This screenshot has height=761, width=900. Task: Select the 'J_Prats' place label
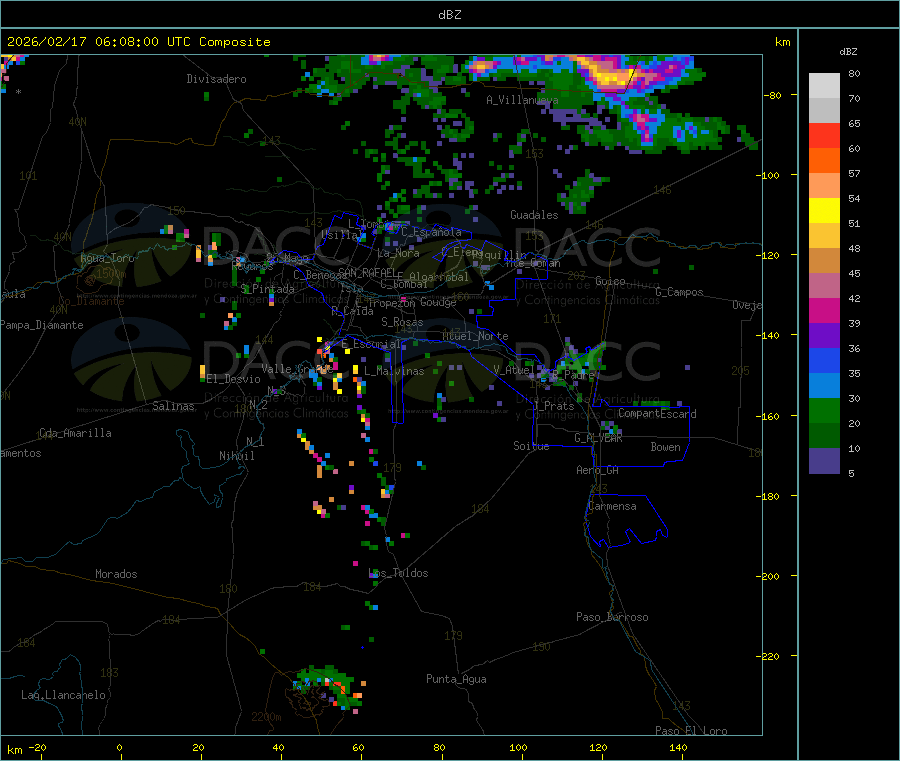pos(553,406)
